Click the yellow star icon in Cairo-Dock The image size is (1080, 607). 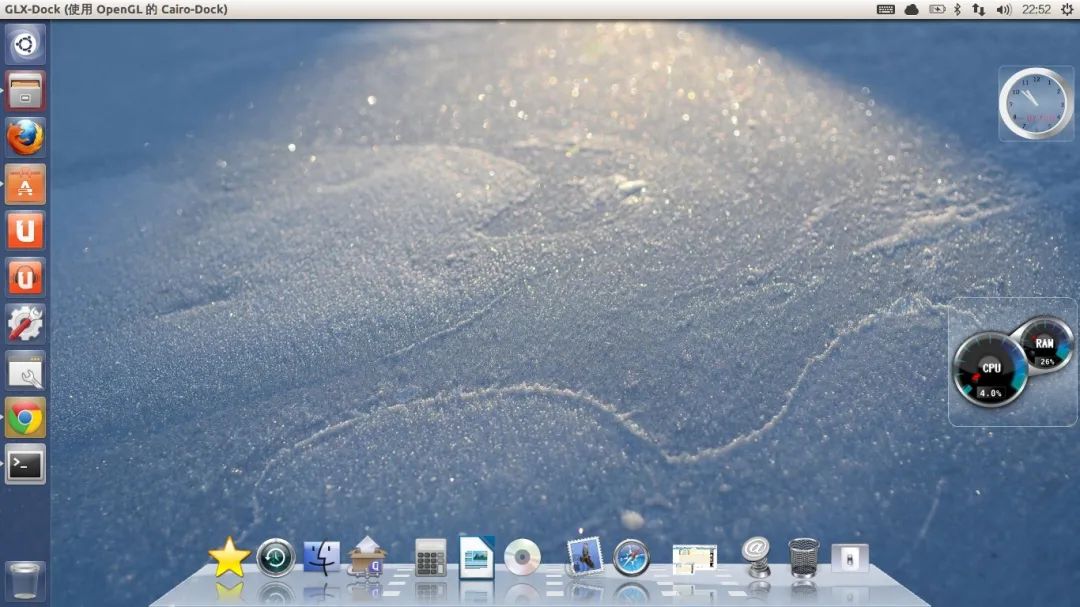pos(229,558)
